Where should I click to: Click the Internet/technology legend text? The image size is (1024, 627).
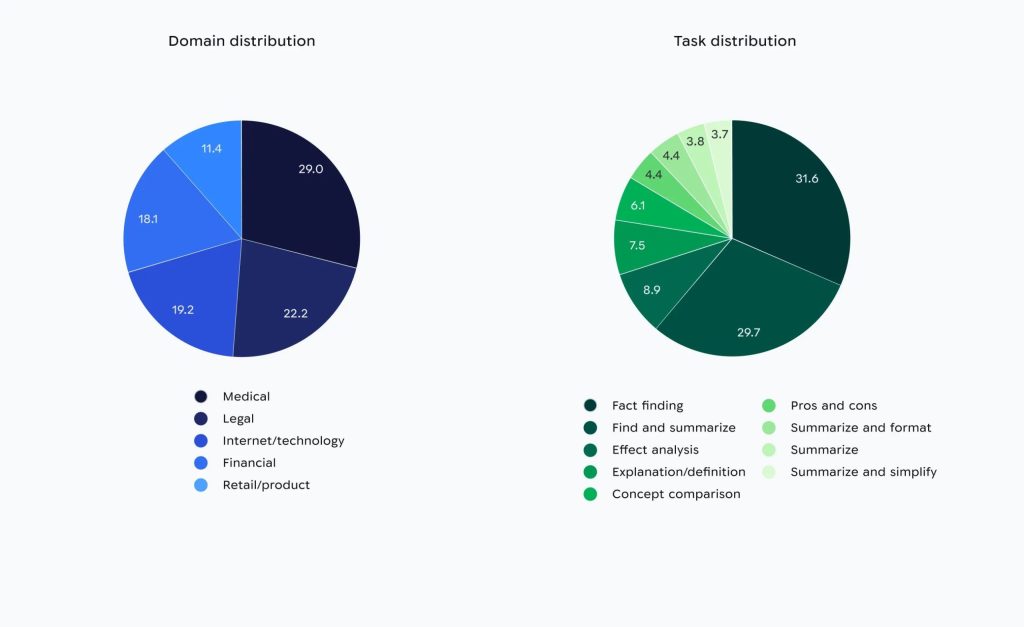pyautogui.click(x=283, y=441)
